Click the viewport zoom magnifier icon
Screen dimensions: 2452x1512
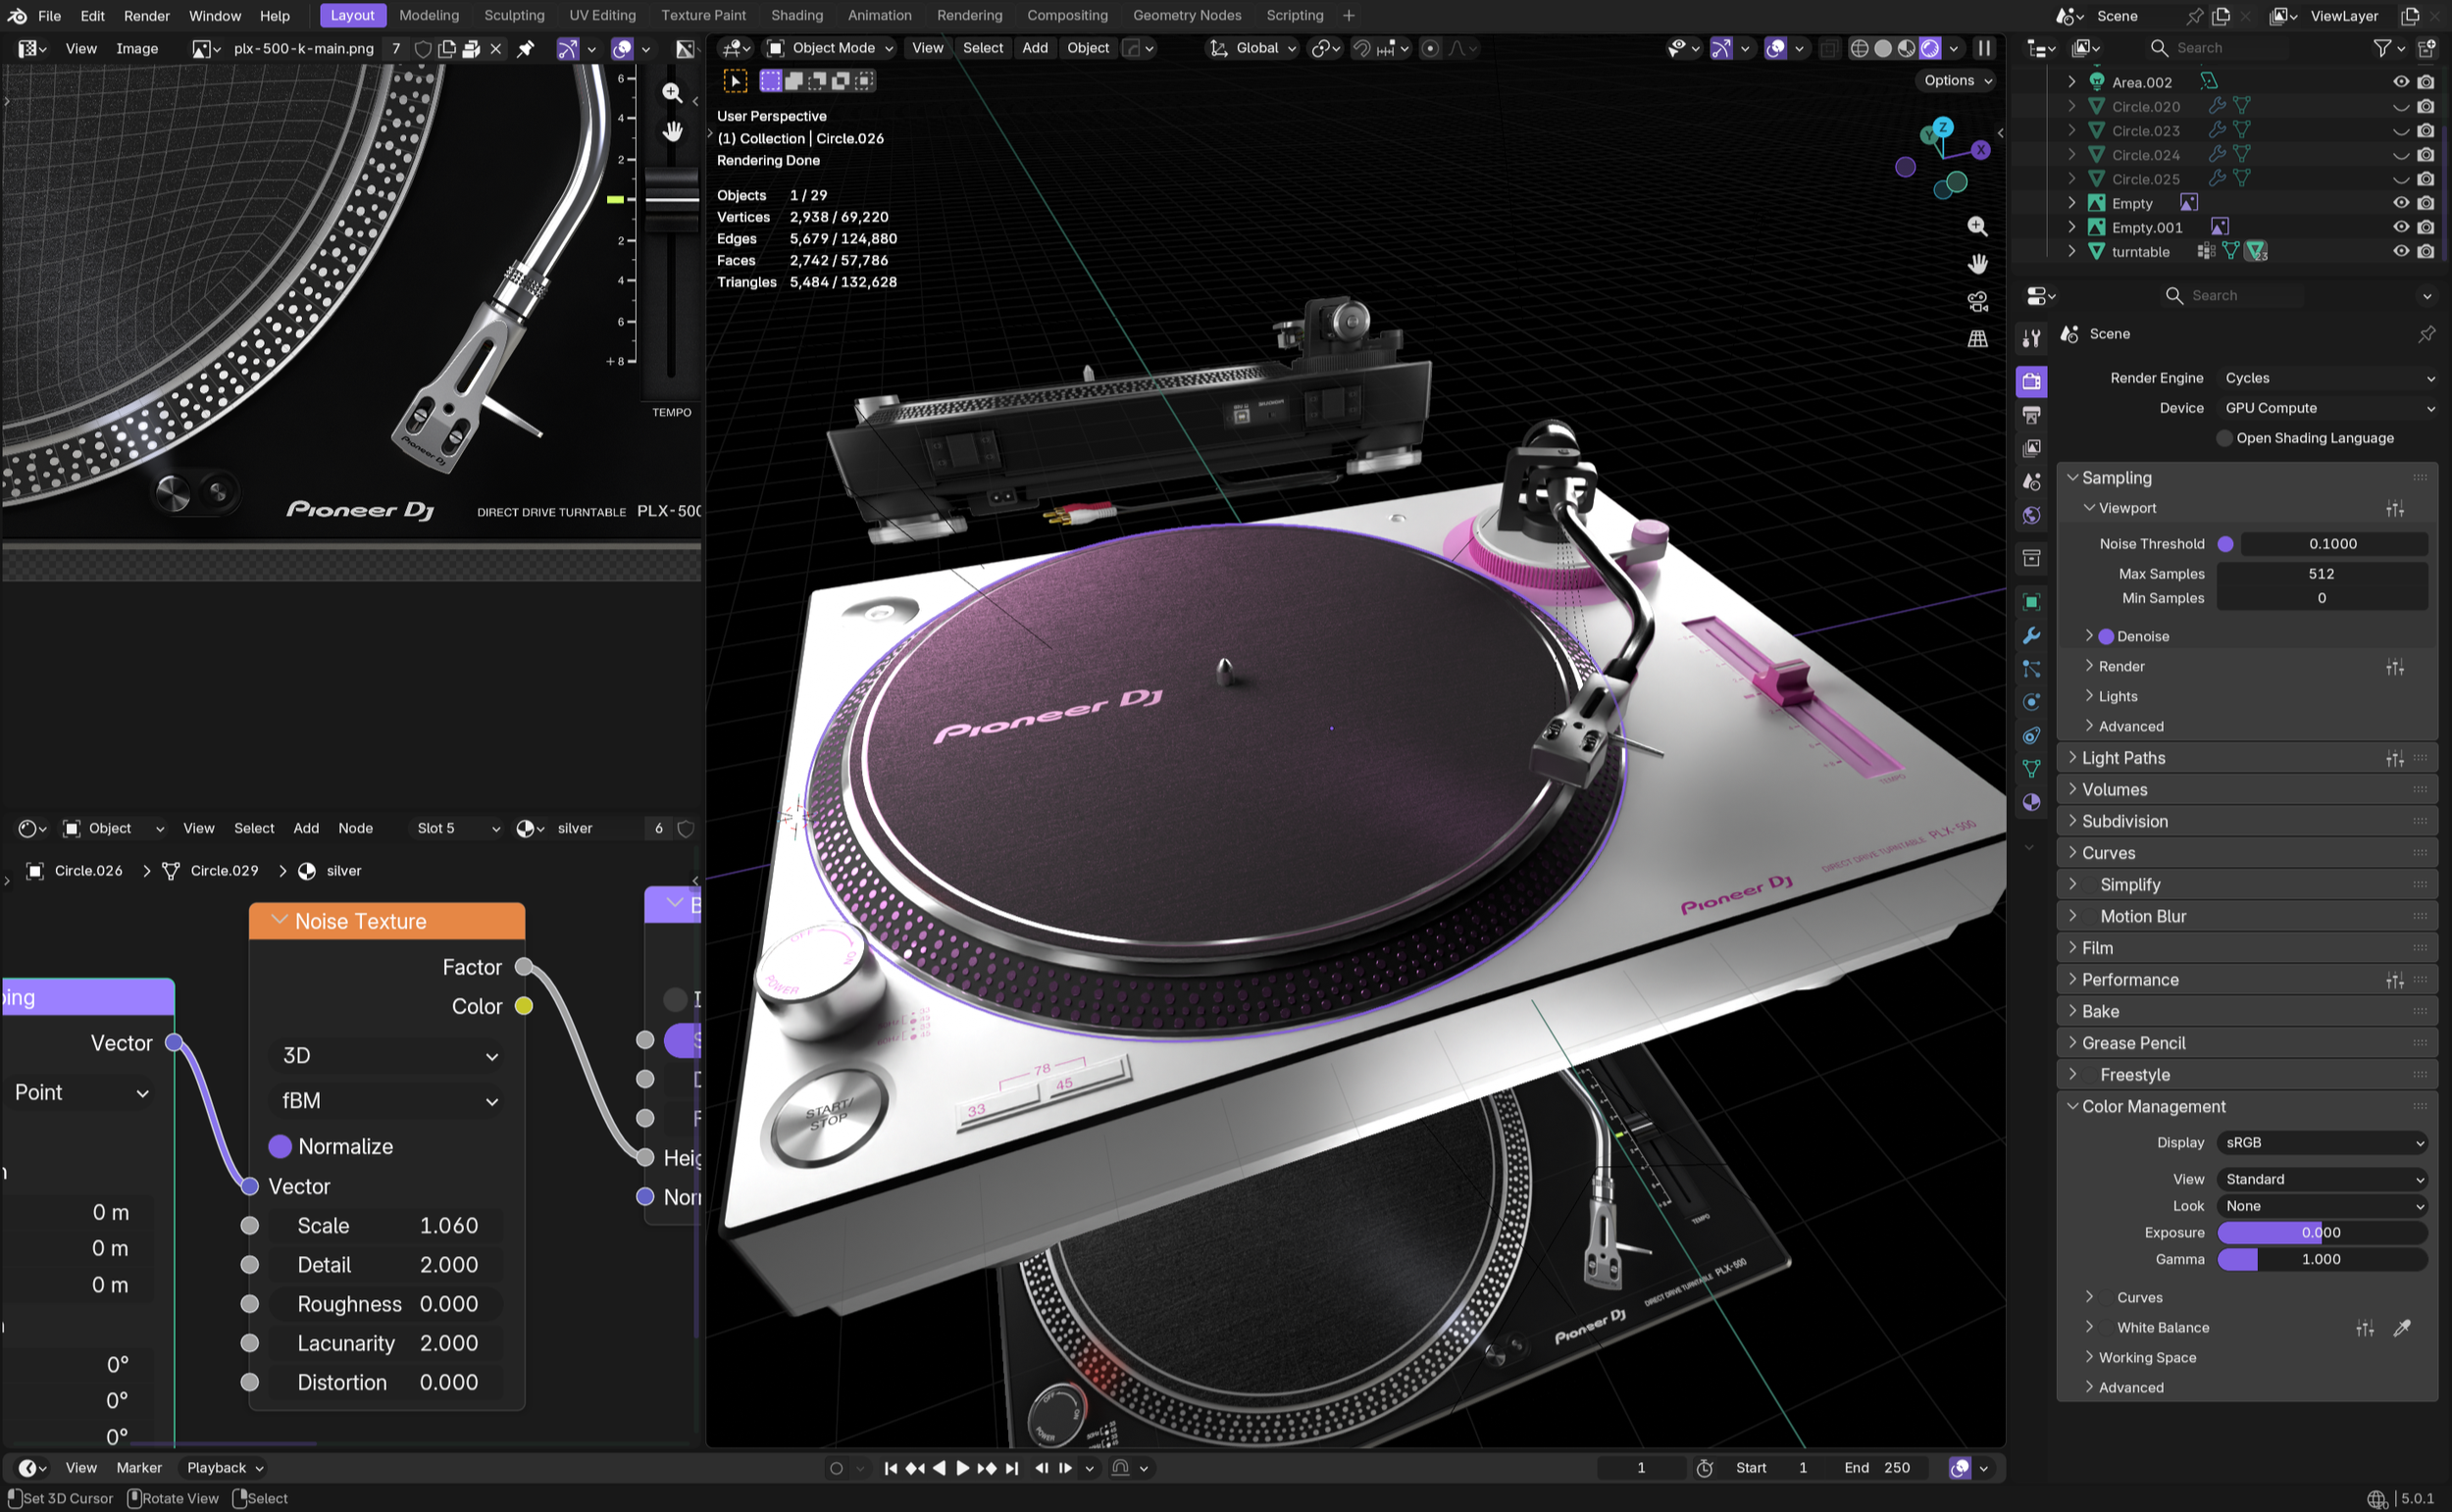(x=1977, y=226)
